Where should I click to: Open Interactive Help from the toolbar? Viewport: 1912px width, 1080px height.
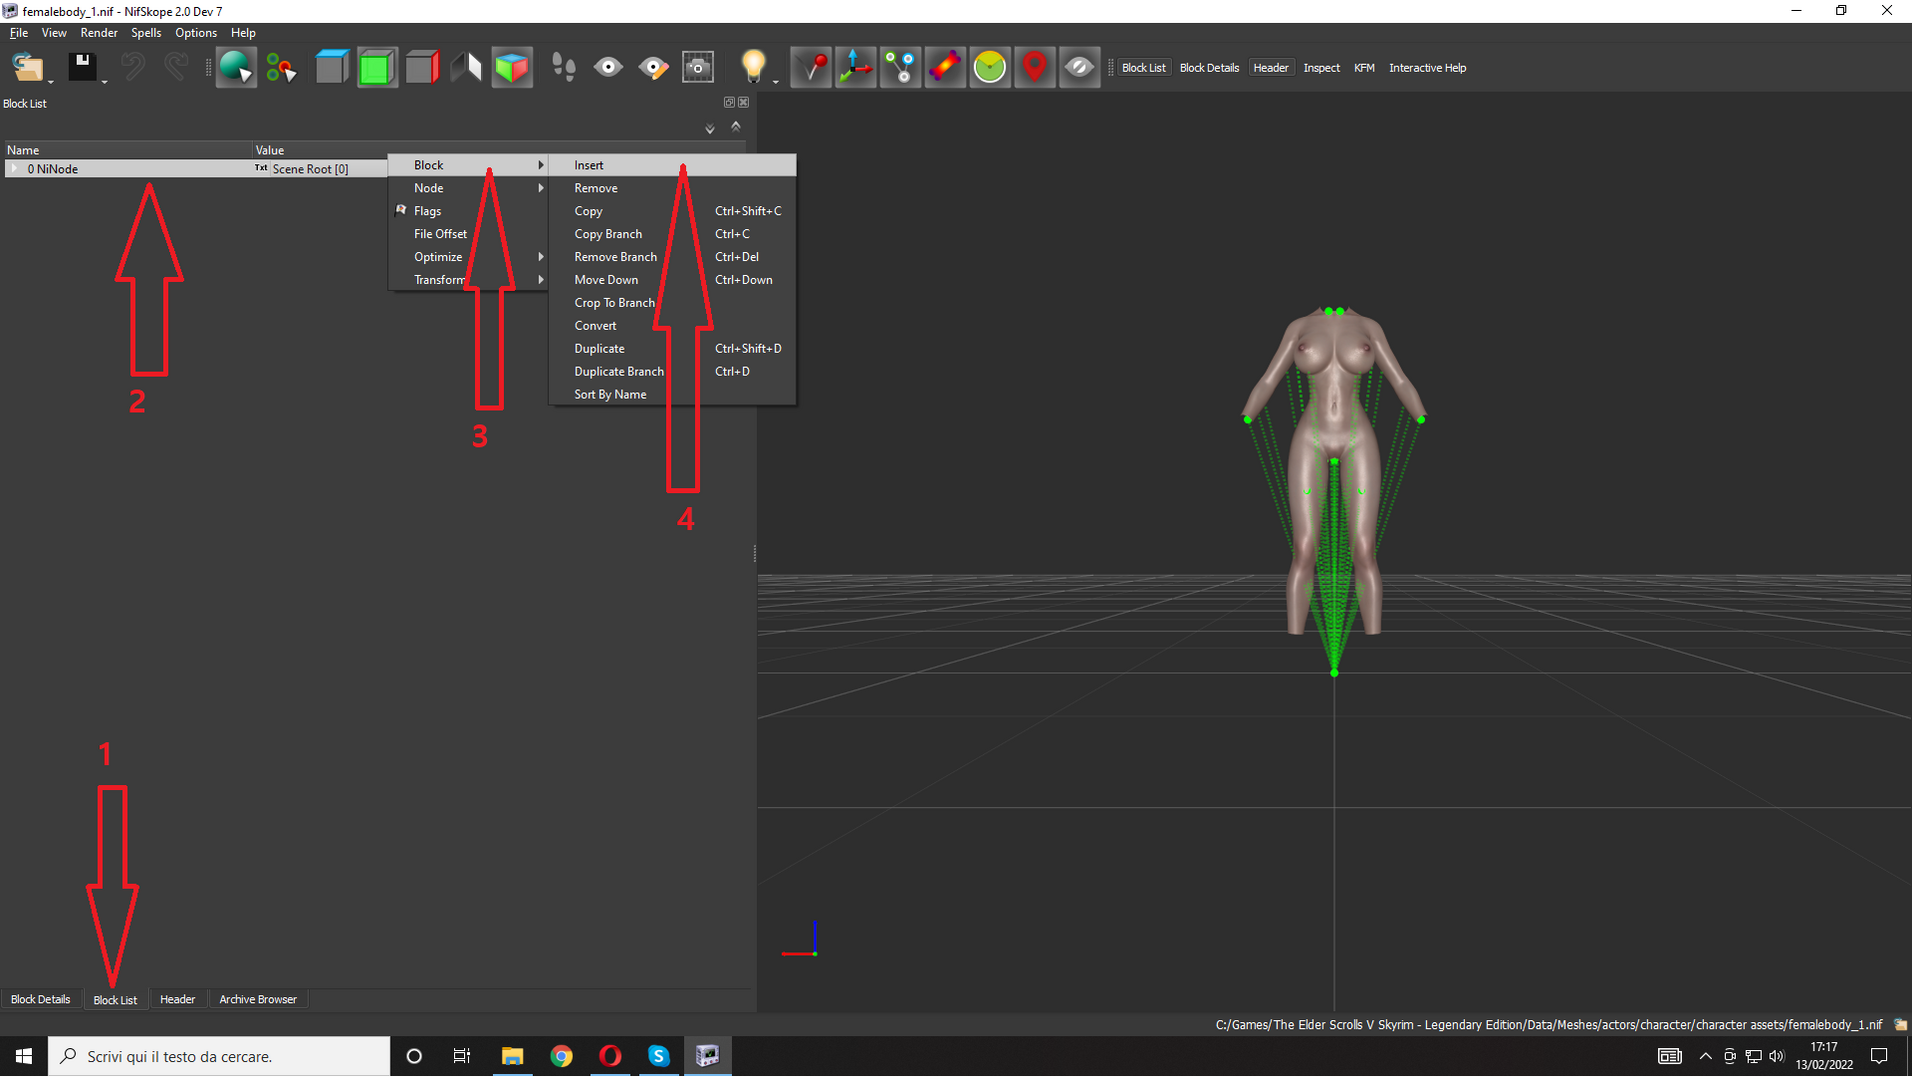1427,68
